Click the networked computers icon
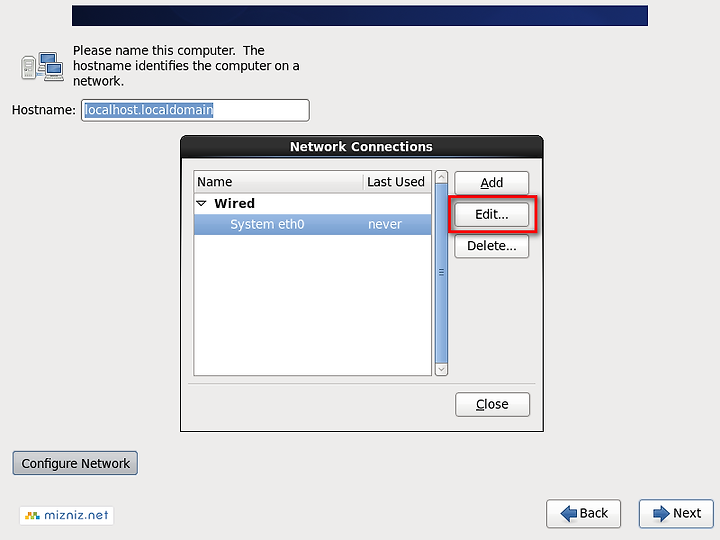The image size is (720, 540). coord(42,67)
